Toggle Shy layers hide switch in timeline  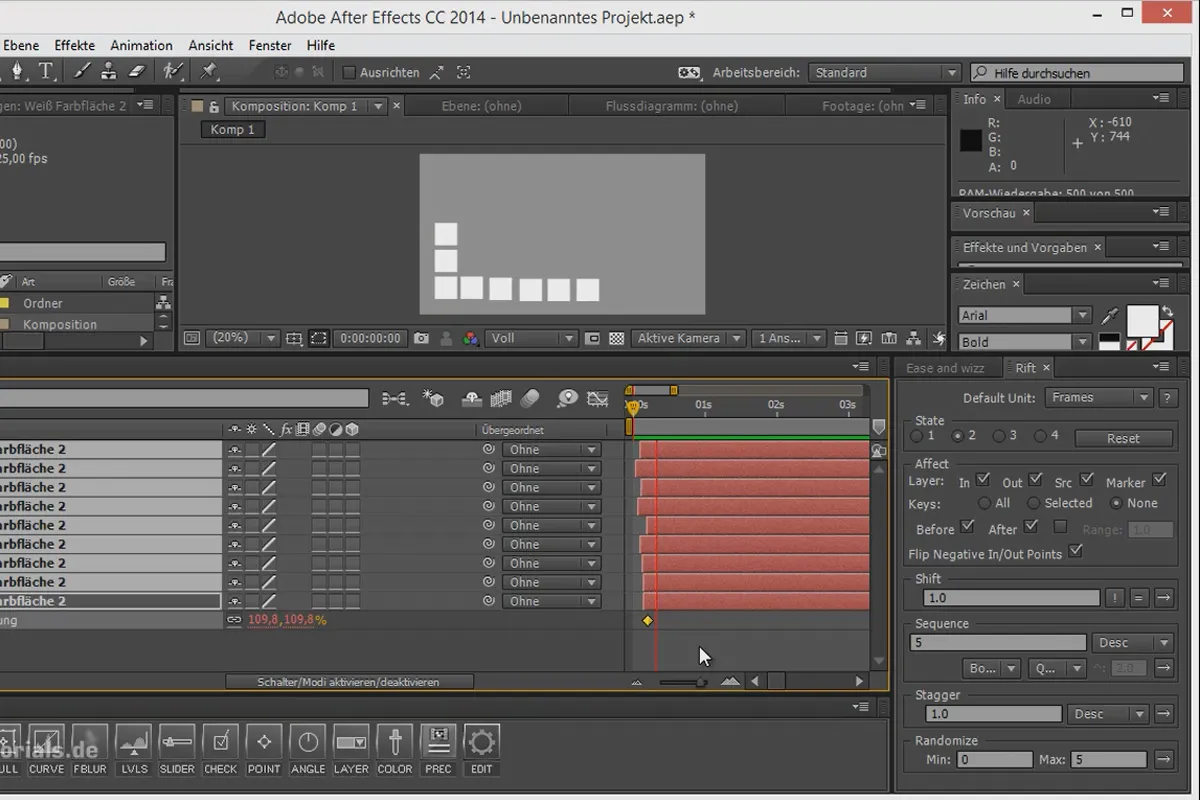472,399
